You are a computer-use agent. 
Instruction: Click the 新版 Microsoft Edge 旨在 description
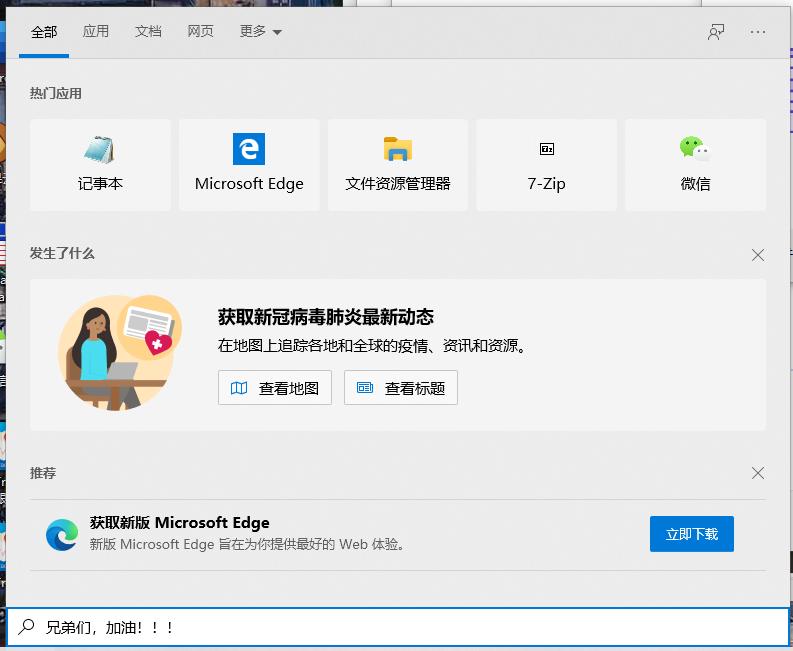(x=248, y=545)
